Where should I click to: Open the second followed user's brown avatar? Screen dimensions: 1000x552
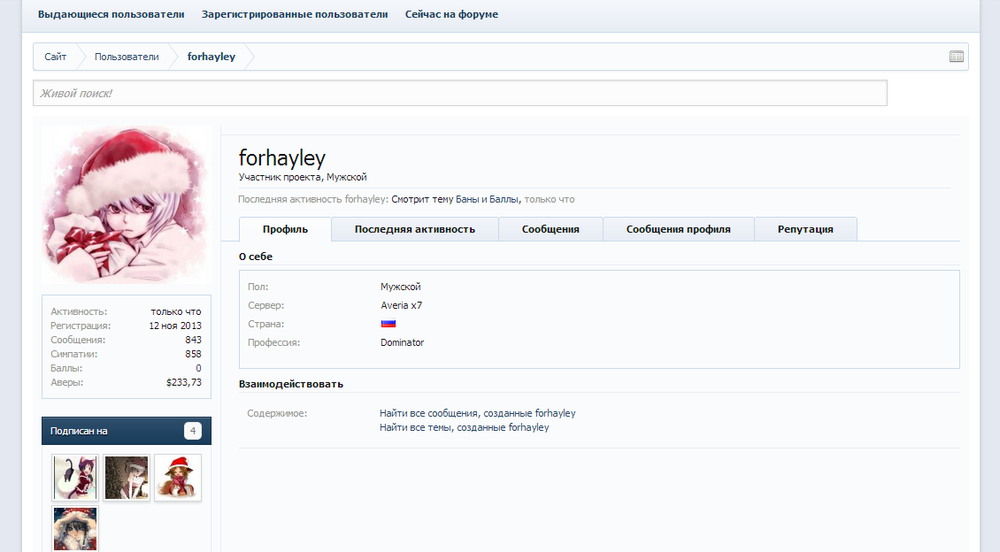coord(126,478)
